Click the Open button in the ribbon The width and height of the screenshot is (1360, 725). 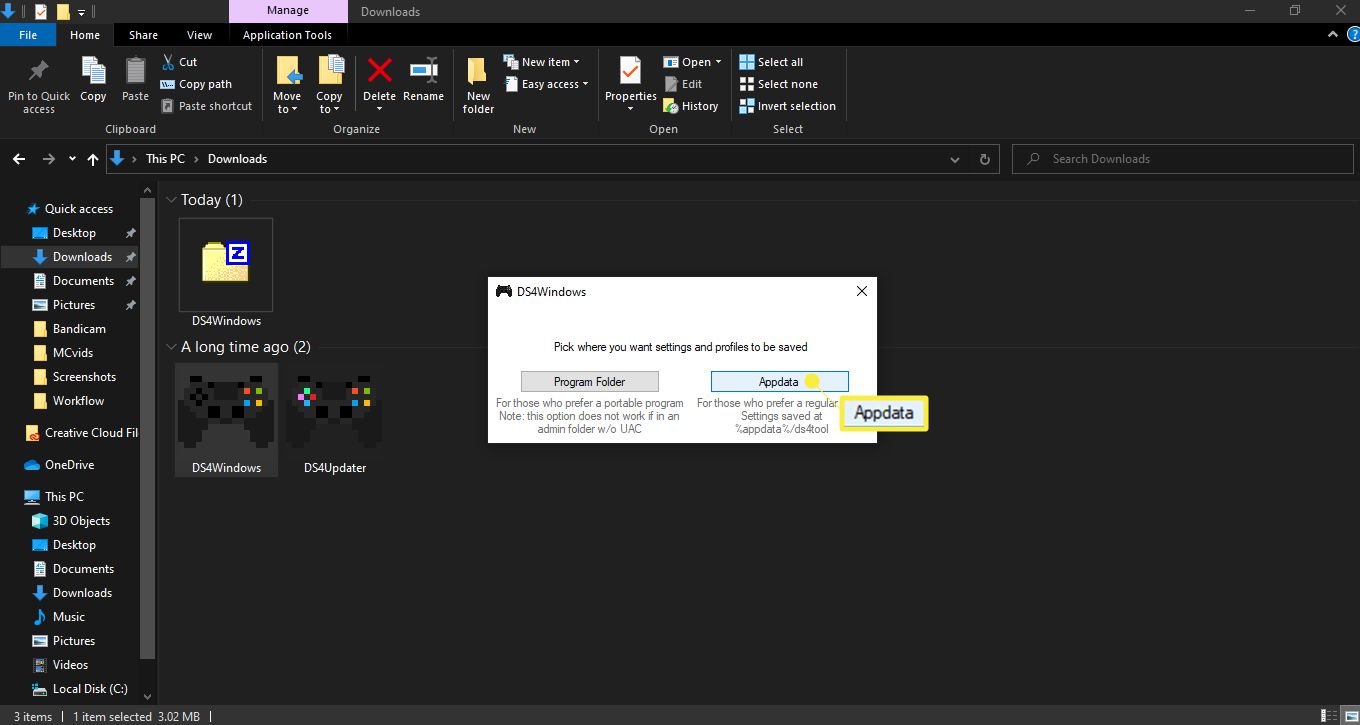(687, 62)
